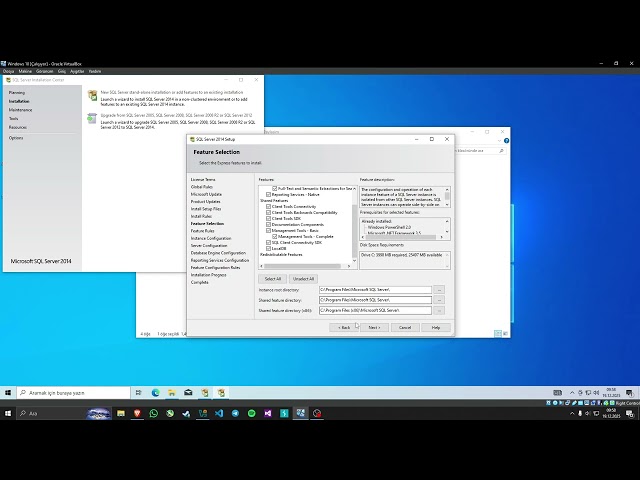Click host microphone tray icon
Viewport: 640px width, 480px height.
click(580, 413)
